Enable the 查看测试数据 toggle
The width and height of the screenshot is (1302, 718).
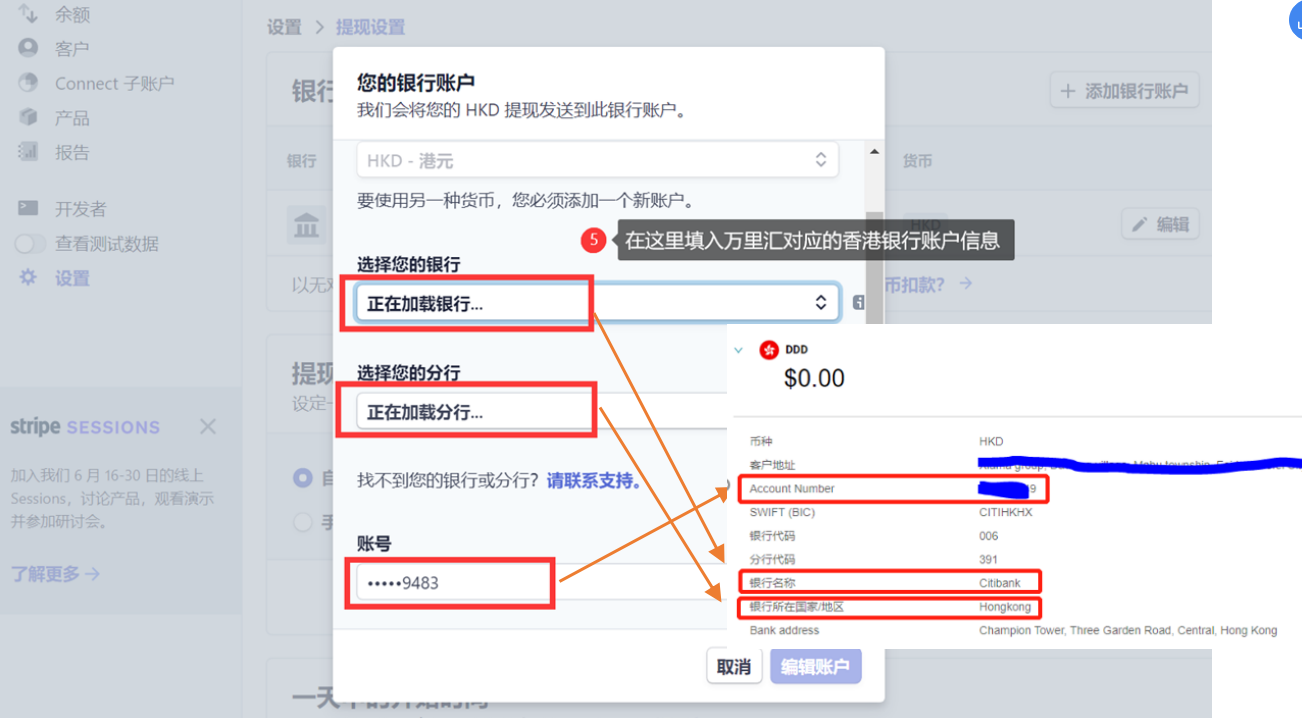[29, 243]
